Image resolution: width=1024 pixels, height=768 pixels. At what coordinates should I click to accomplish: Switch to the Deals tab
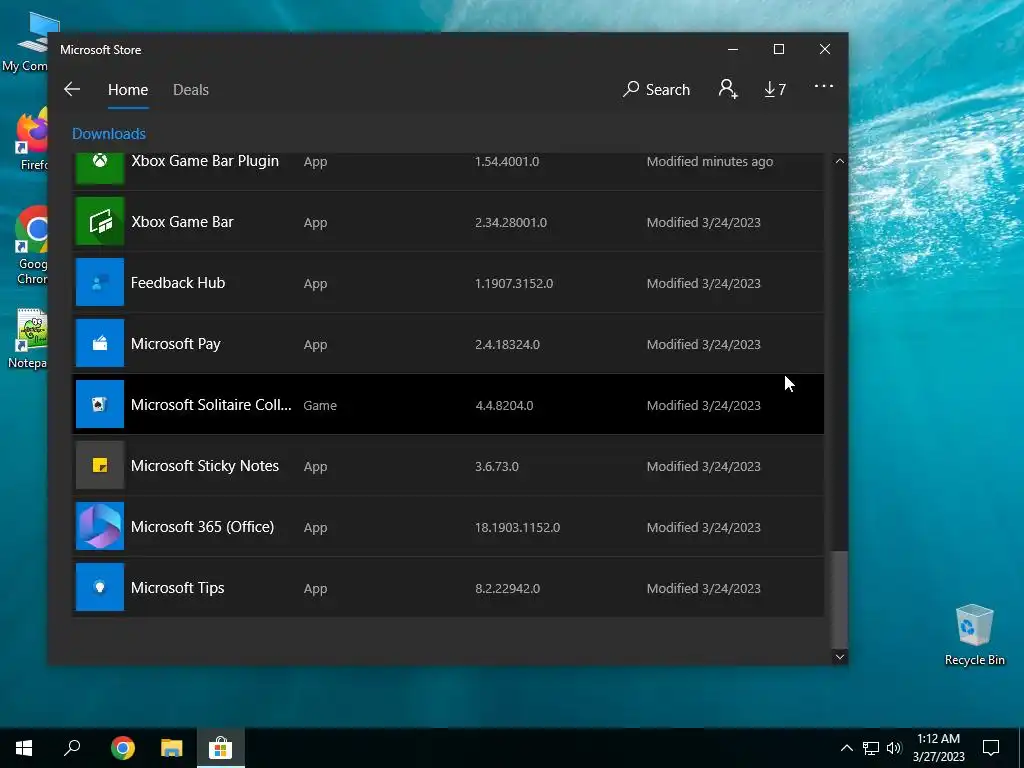[191, 89]
